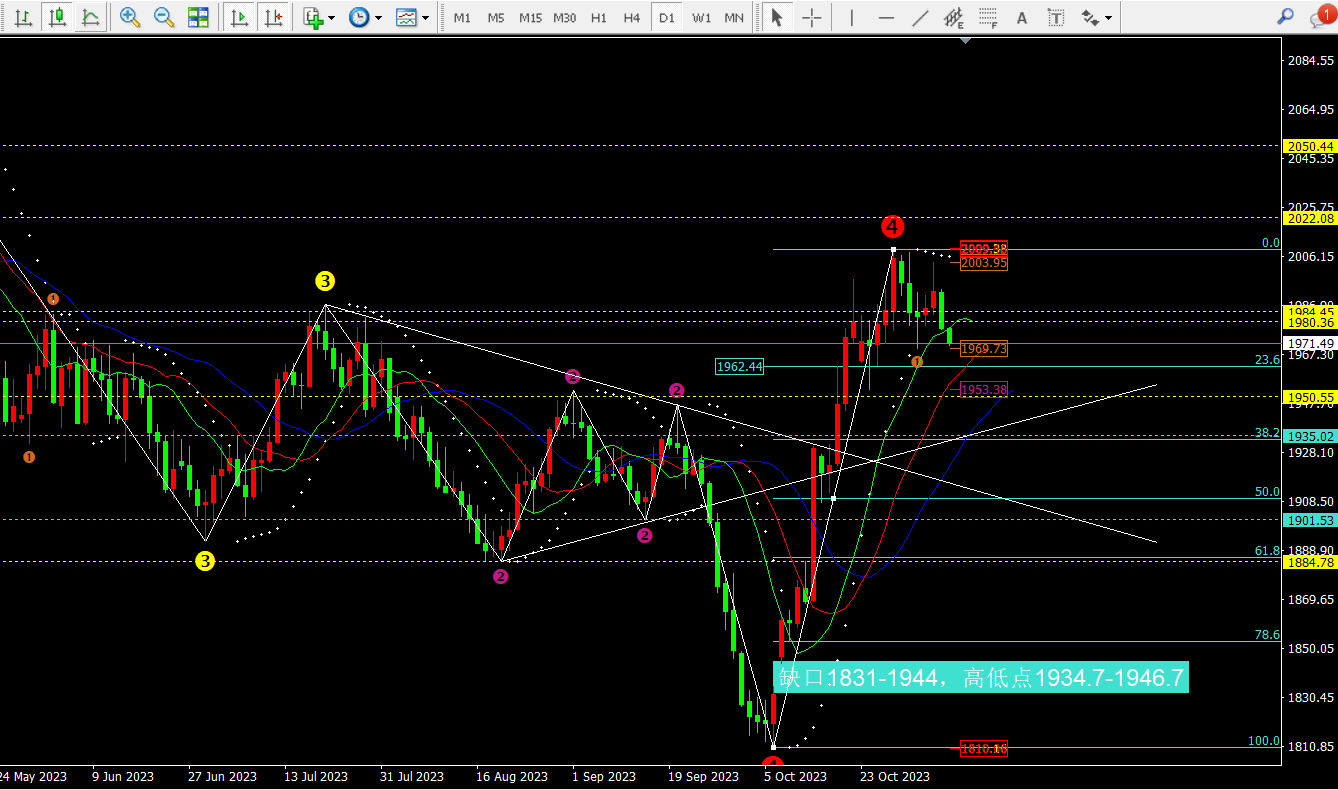Zoom in on the chart
1338x790 pixels.
(x=130, y=17)
